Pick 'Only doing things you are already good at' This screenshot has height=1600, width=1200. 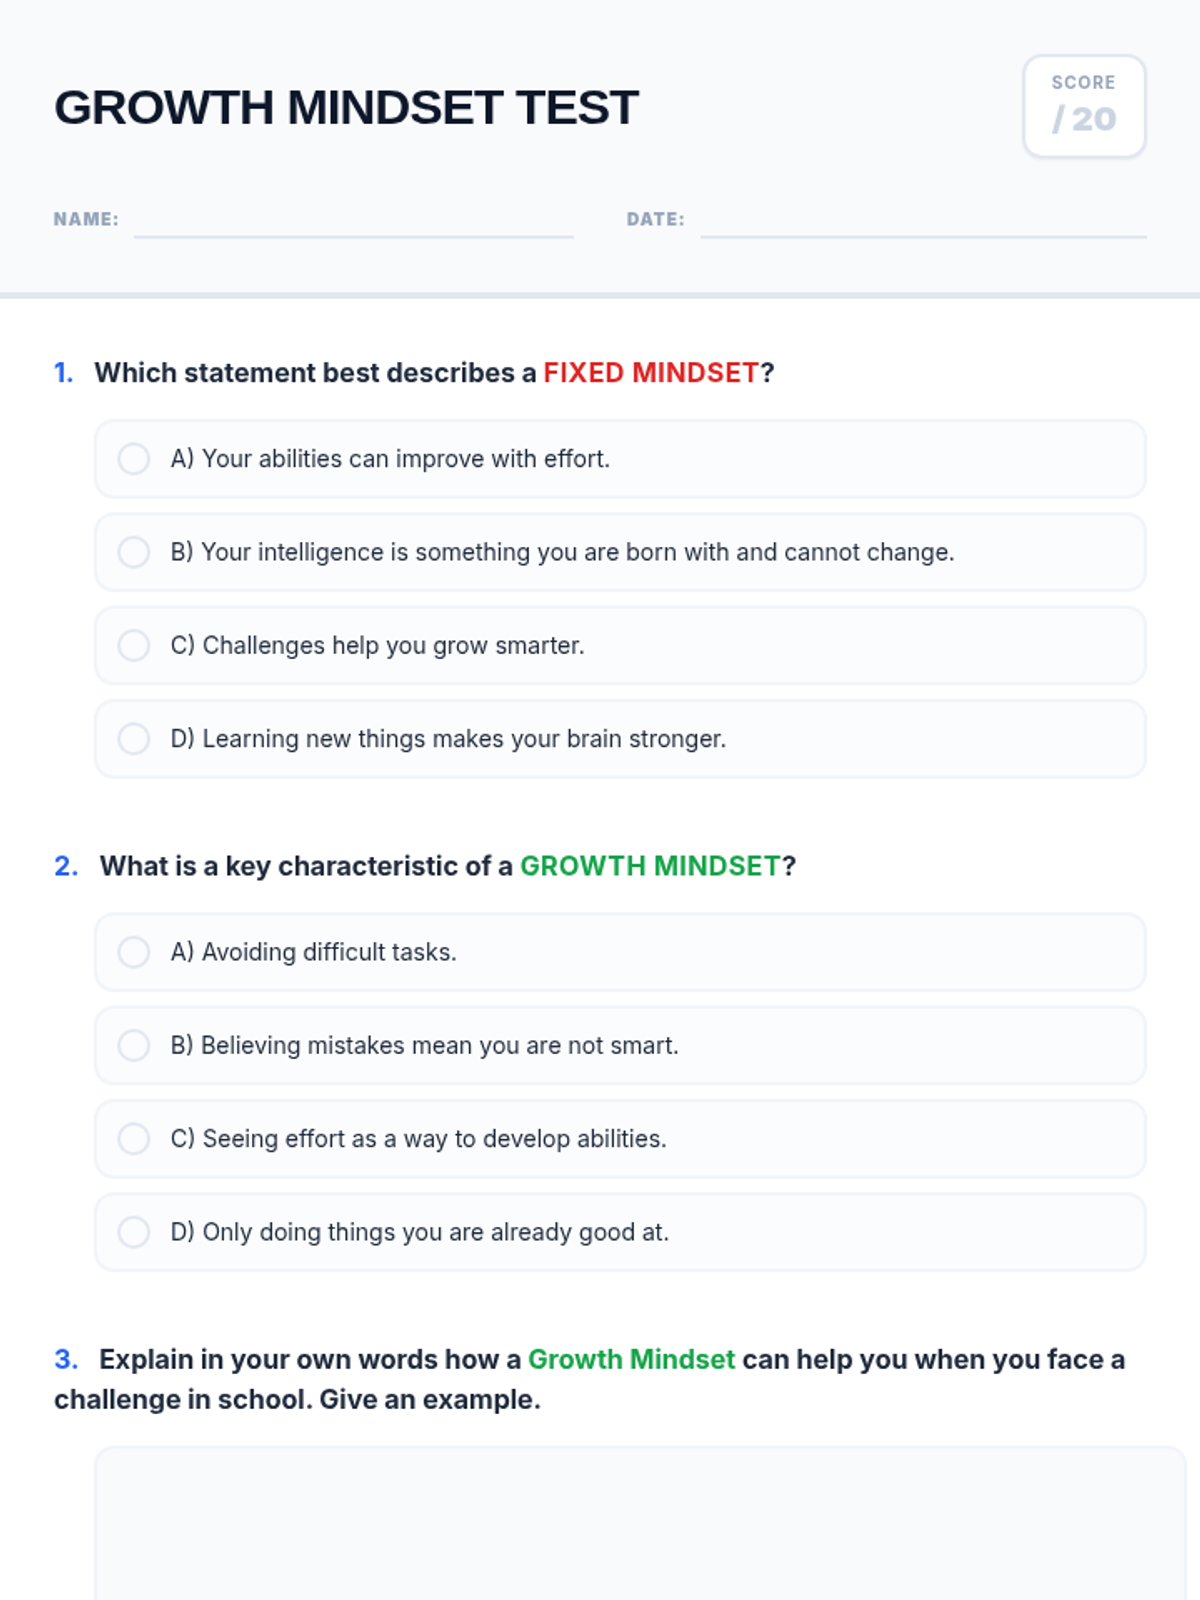pos(134,1232)
